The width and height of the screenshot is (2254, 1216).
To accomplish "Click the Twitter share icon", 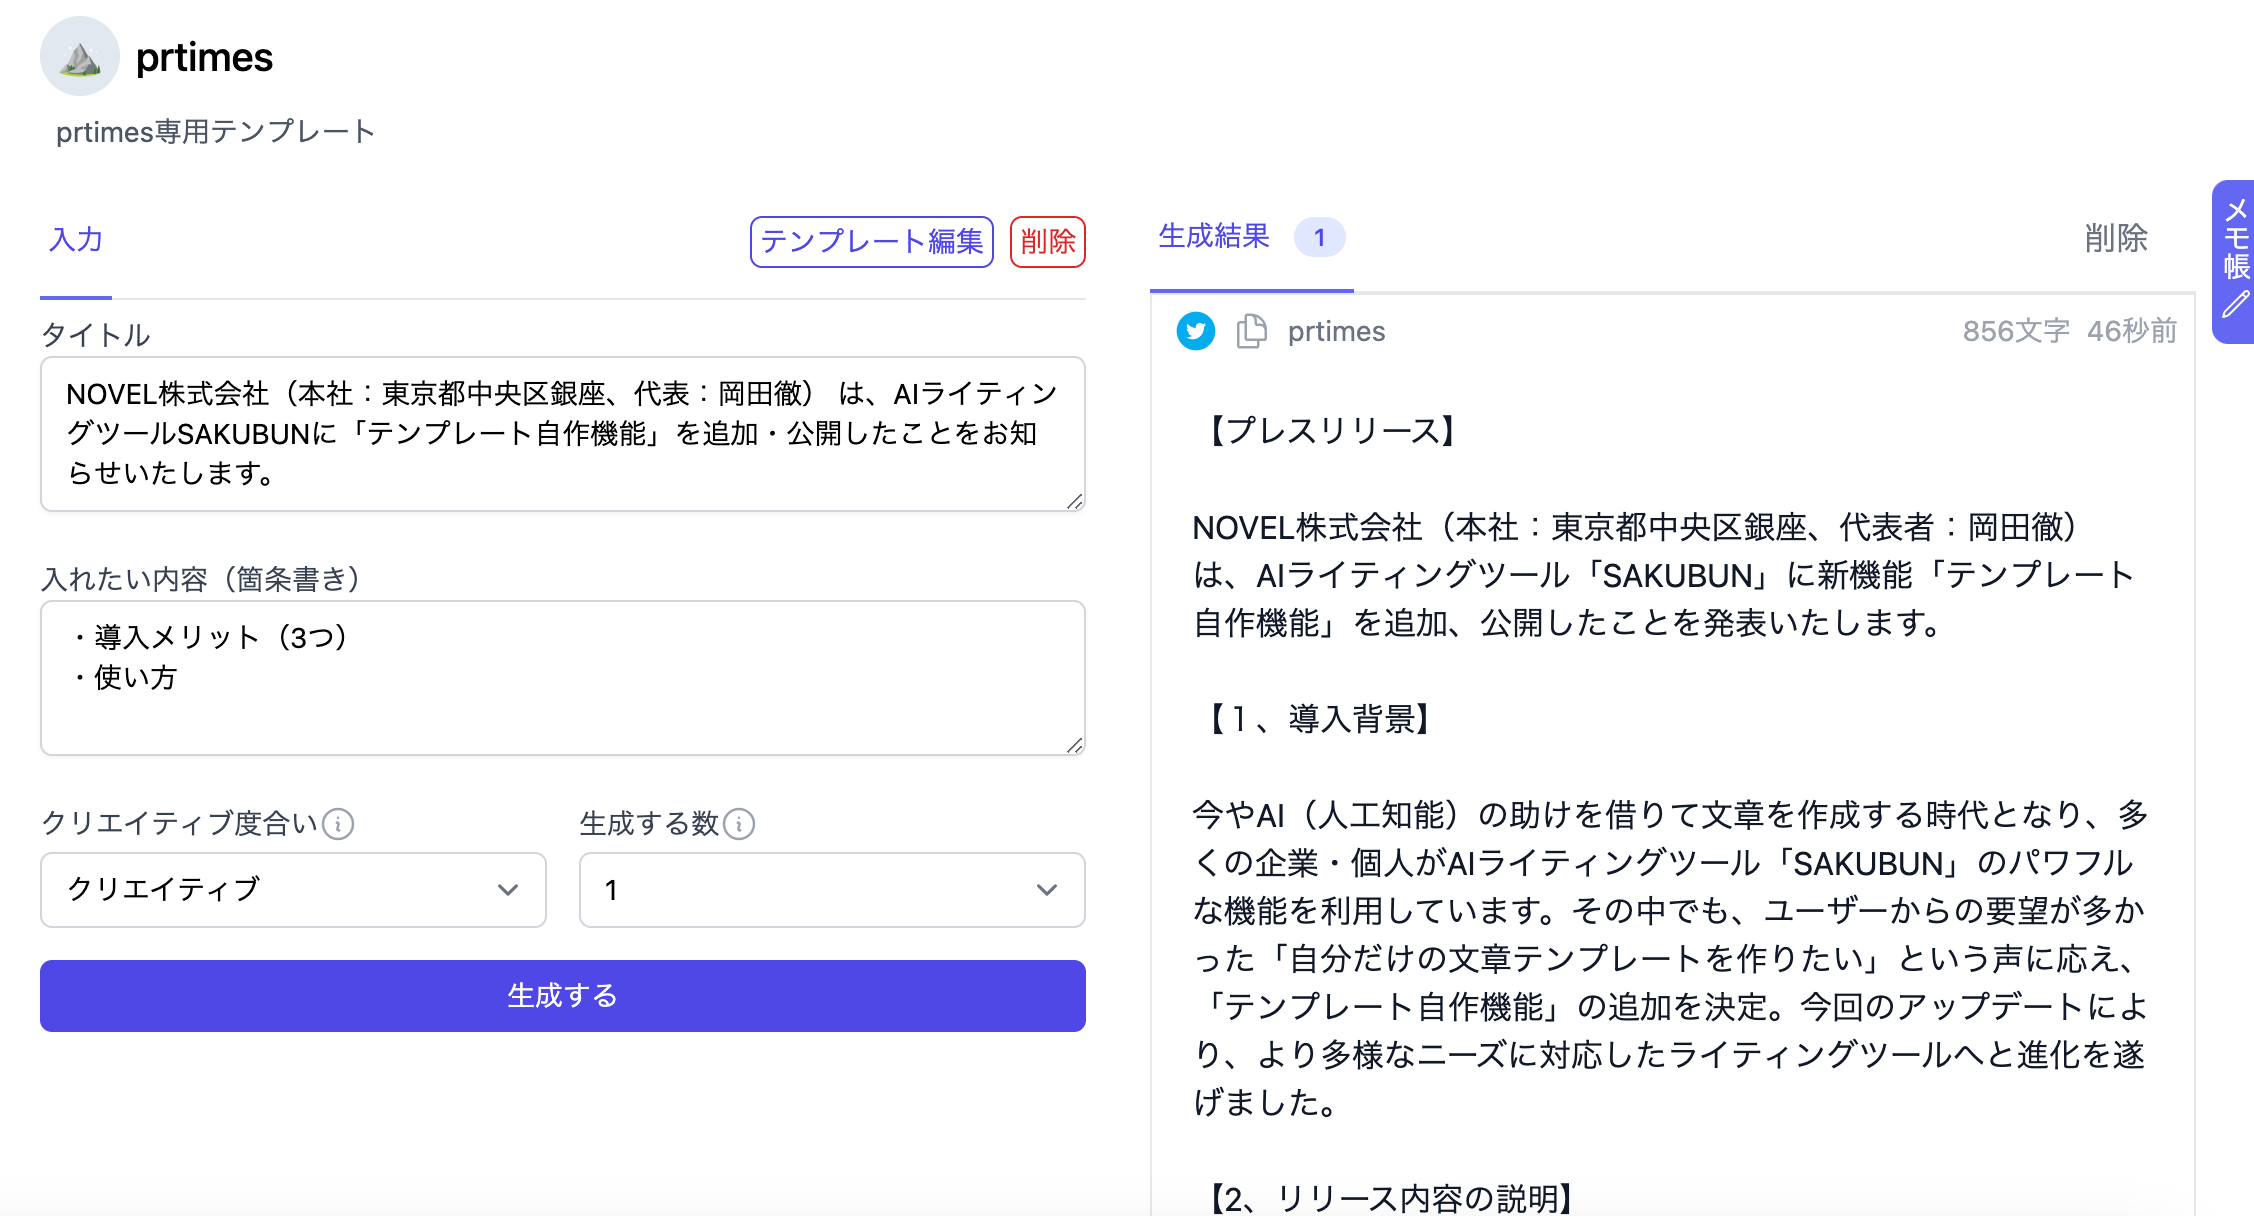I will [1195, 331].
